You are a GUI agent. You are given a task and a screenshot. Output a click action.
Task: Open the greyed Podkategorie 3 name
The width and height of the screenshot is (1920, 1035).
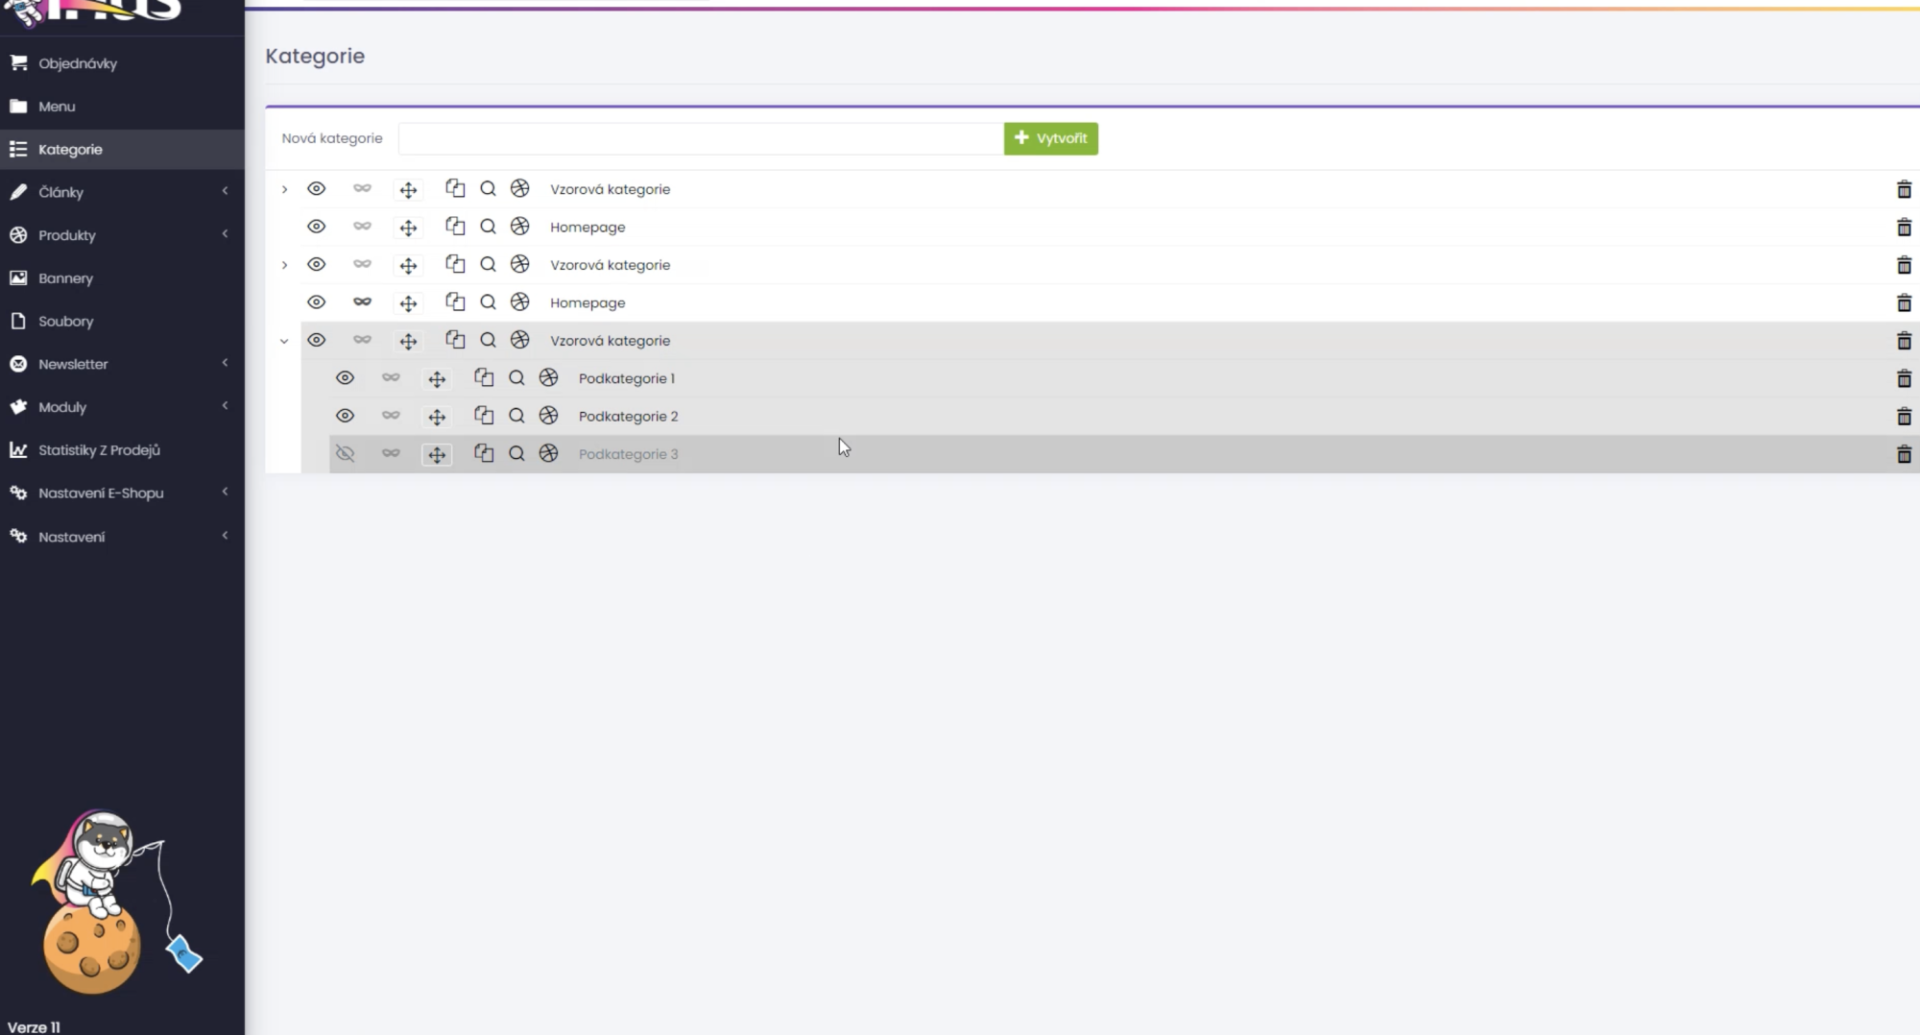(628, 454)
